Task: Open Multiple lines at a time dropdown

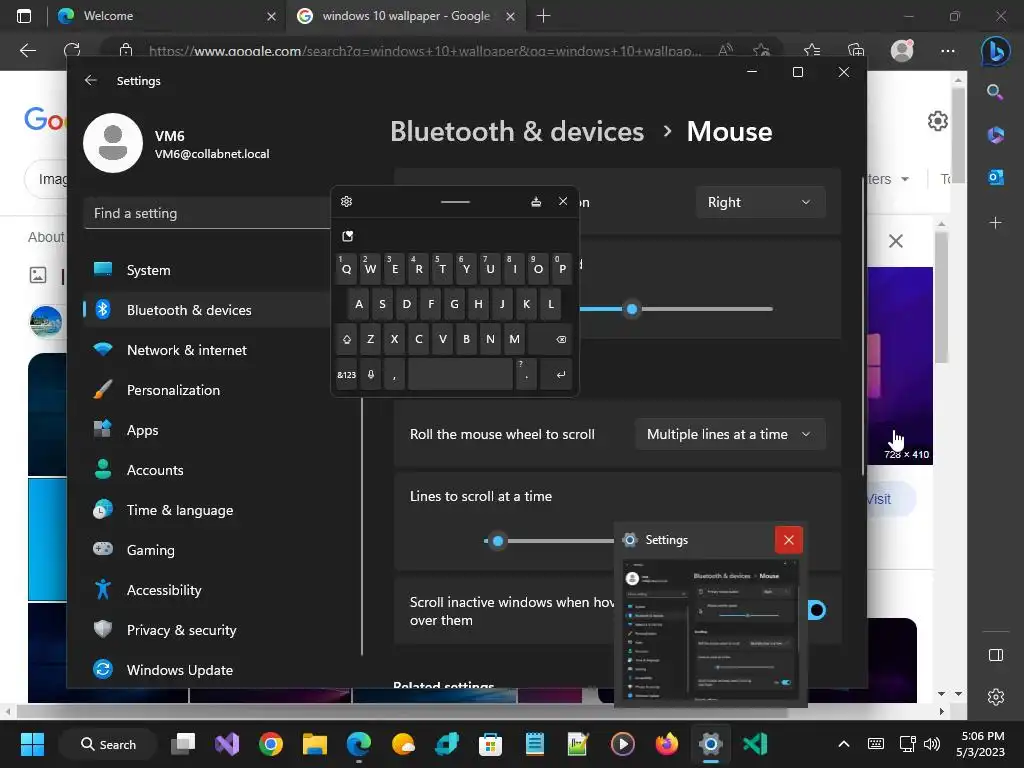Action: point(729,434)
